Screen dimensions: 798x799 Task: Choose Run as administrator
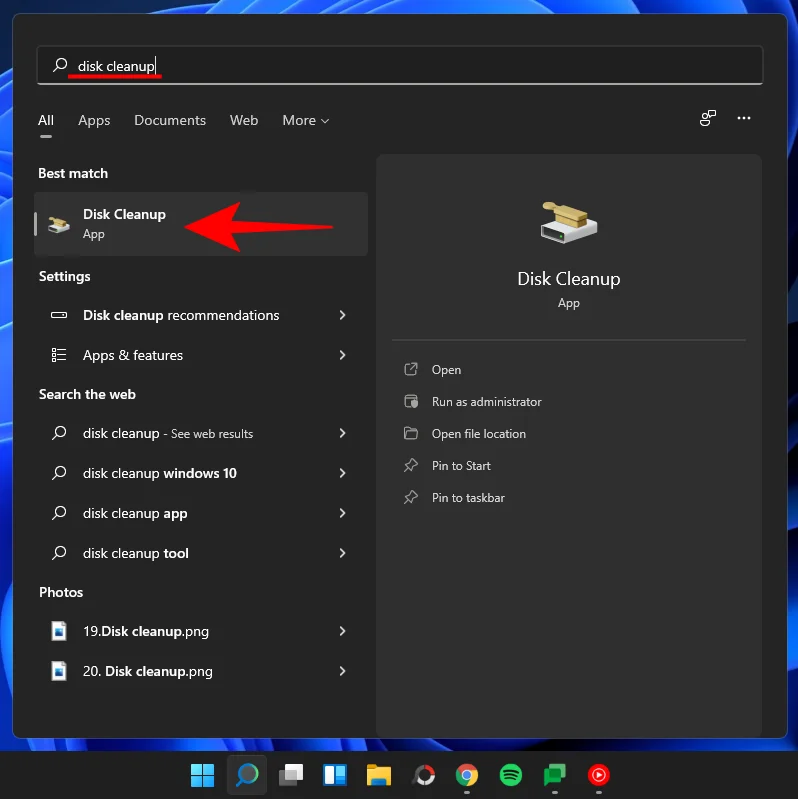pyautogui.click(x=487, y=402)
